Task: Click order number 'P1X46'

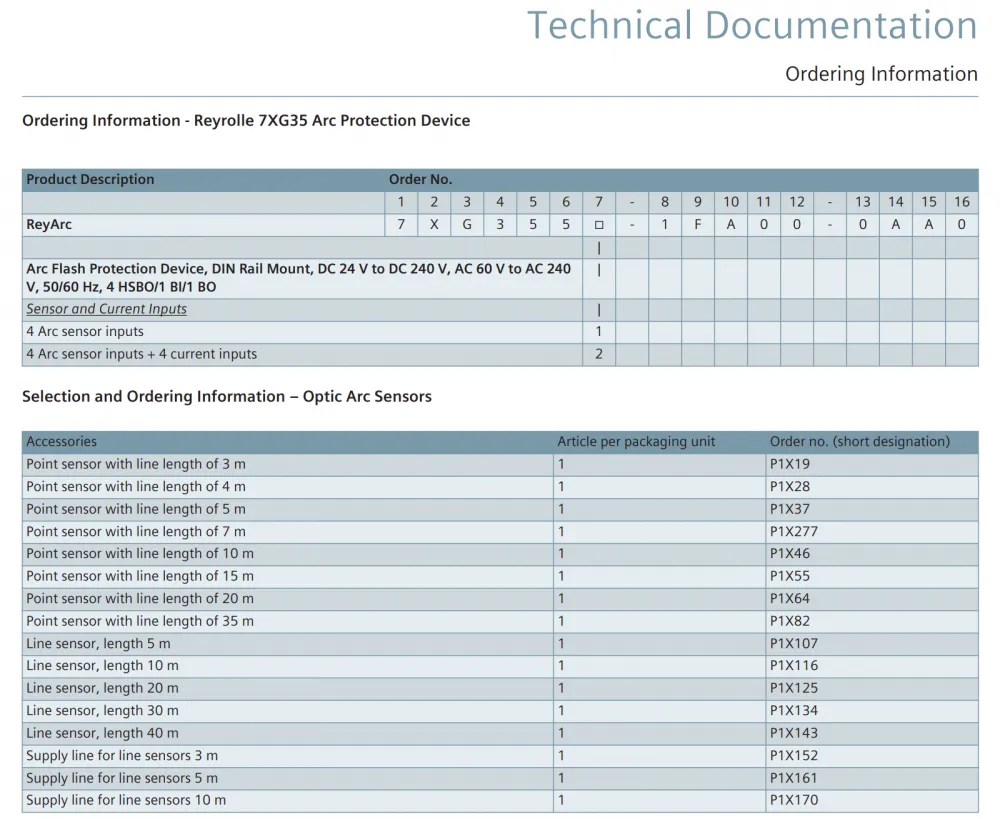Action: 790,554
